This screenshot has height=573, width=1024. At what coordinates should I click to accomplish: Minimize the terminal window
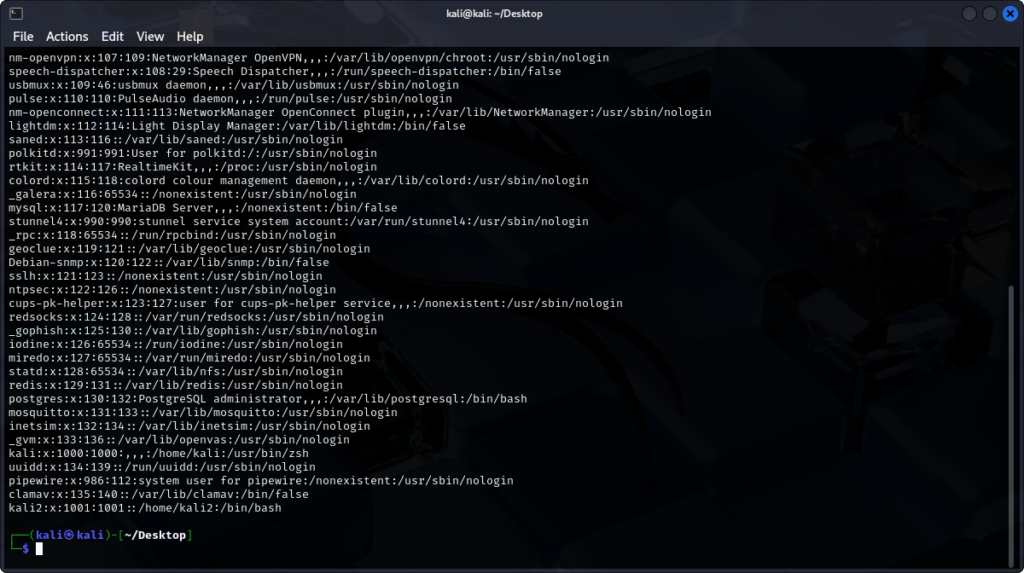(x=969, y=13)
